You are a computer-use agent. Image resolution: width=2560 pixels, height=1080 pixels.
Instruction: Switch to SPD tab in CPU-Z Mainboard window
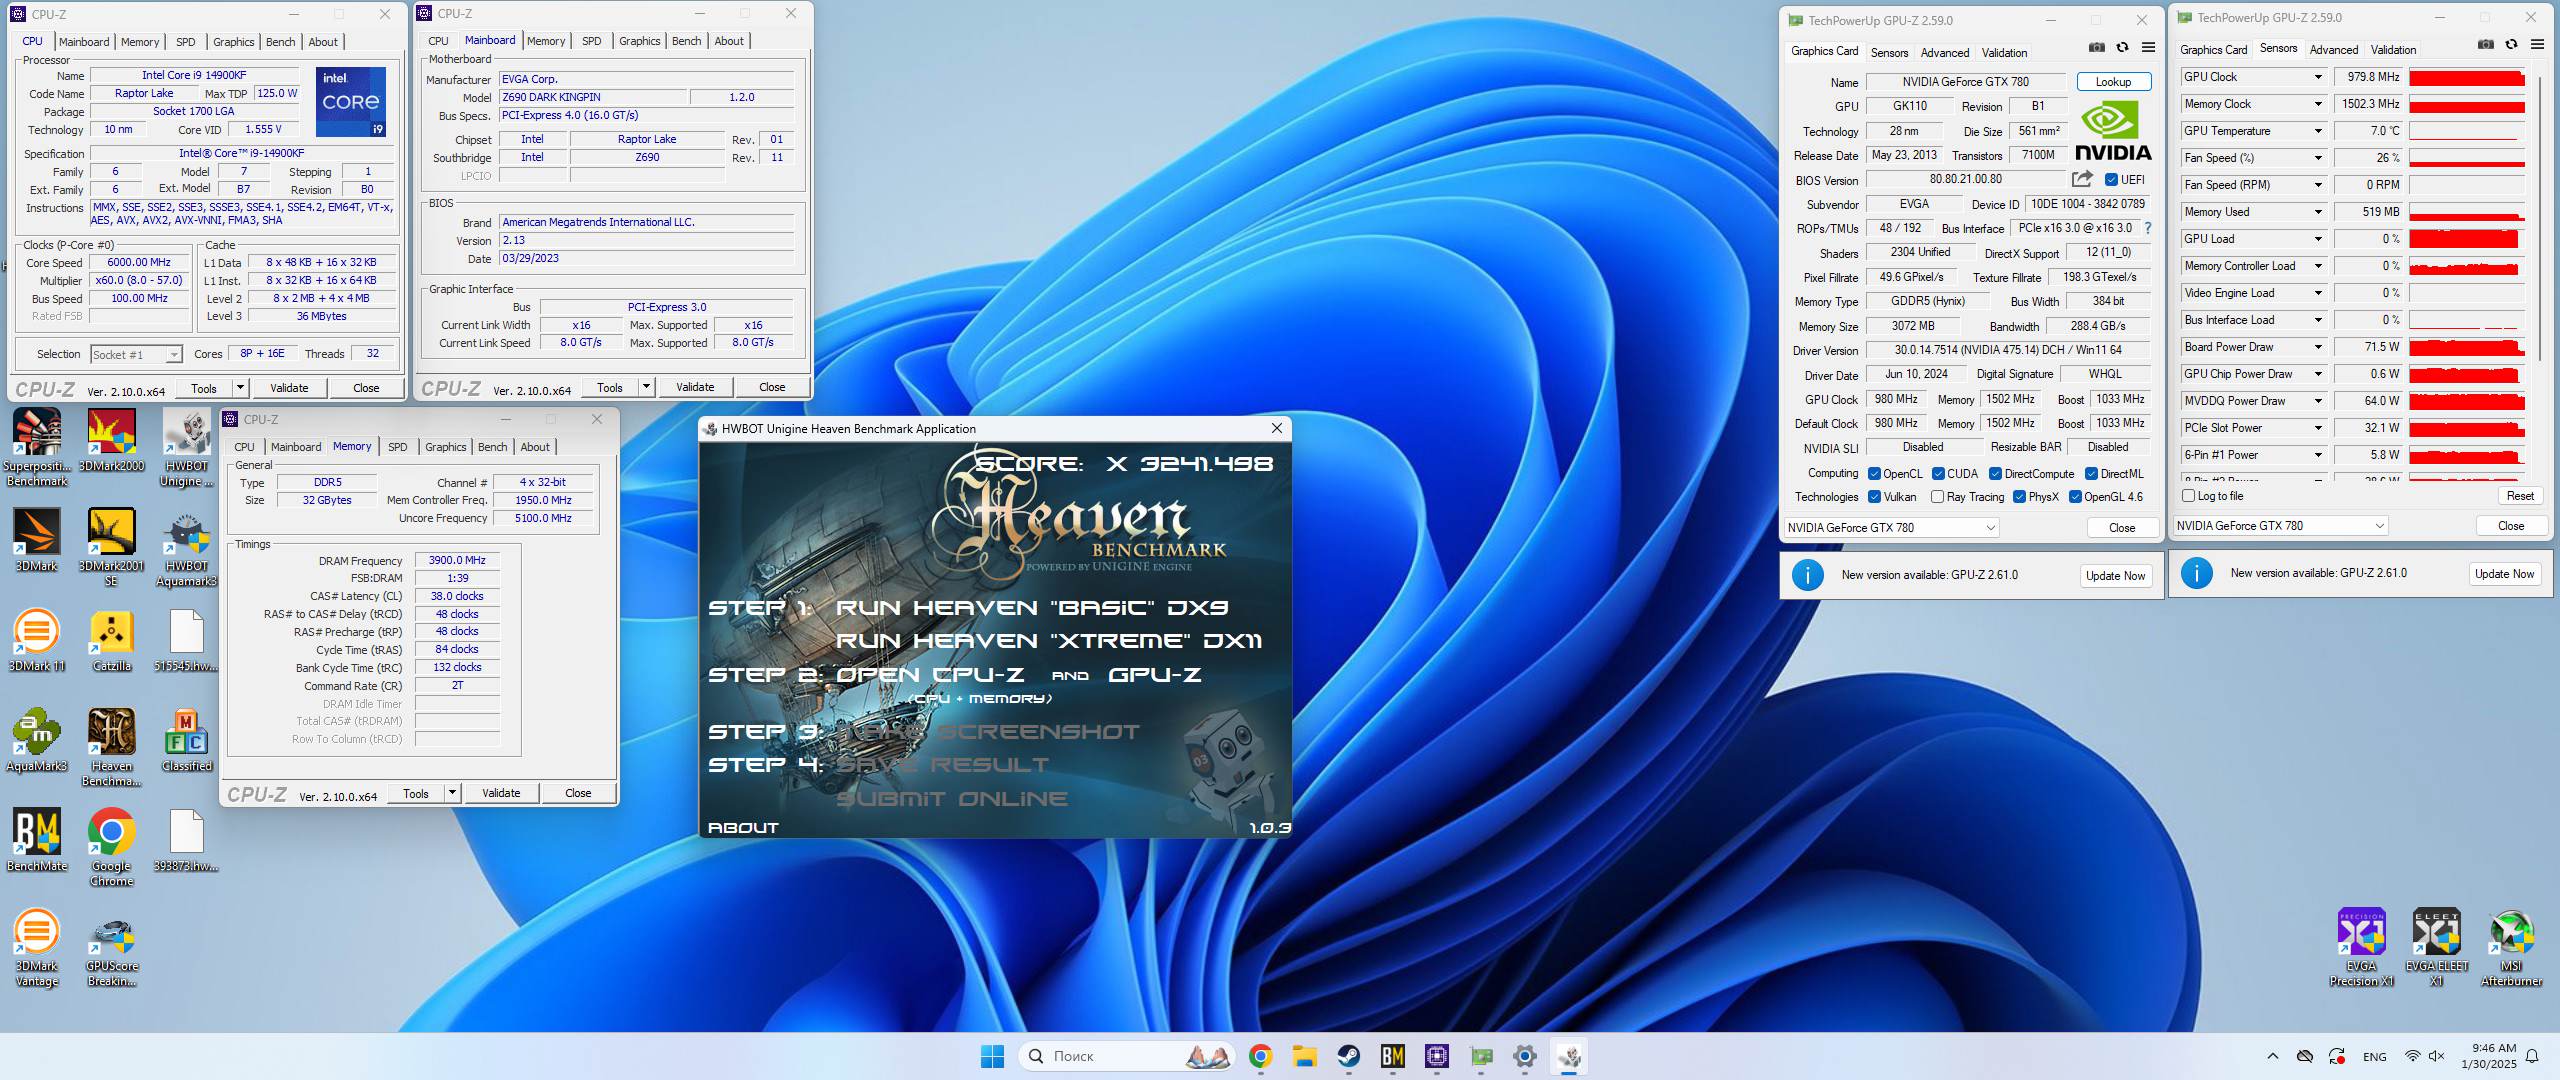click(592, 41)
